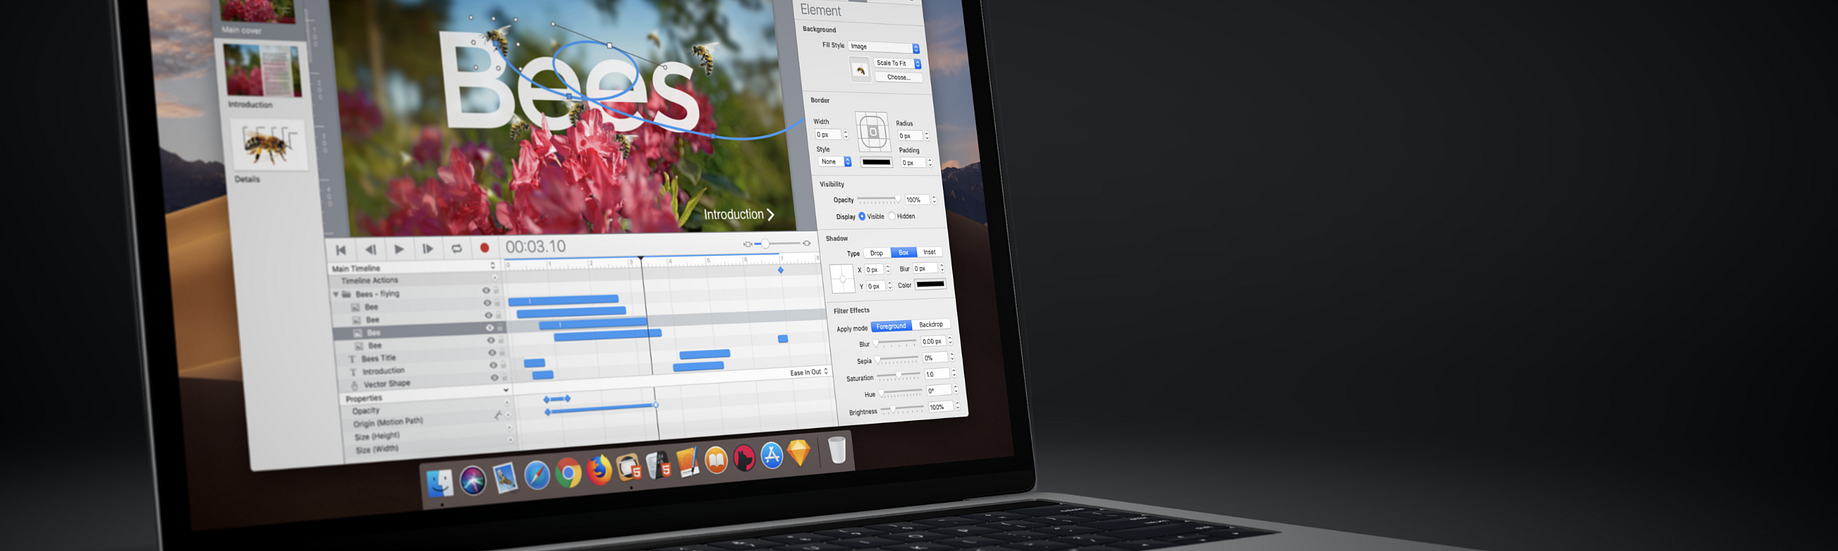Click the Saturation slider

coord(899,375)
